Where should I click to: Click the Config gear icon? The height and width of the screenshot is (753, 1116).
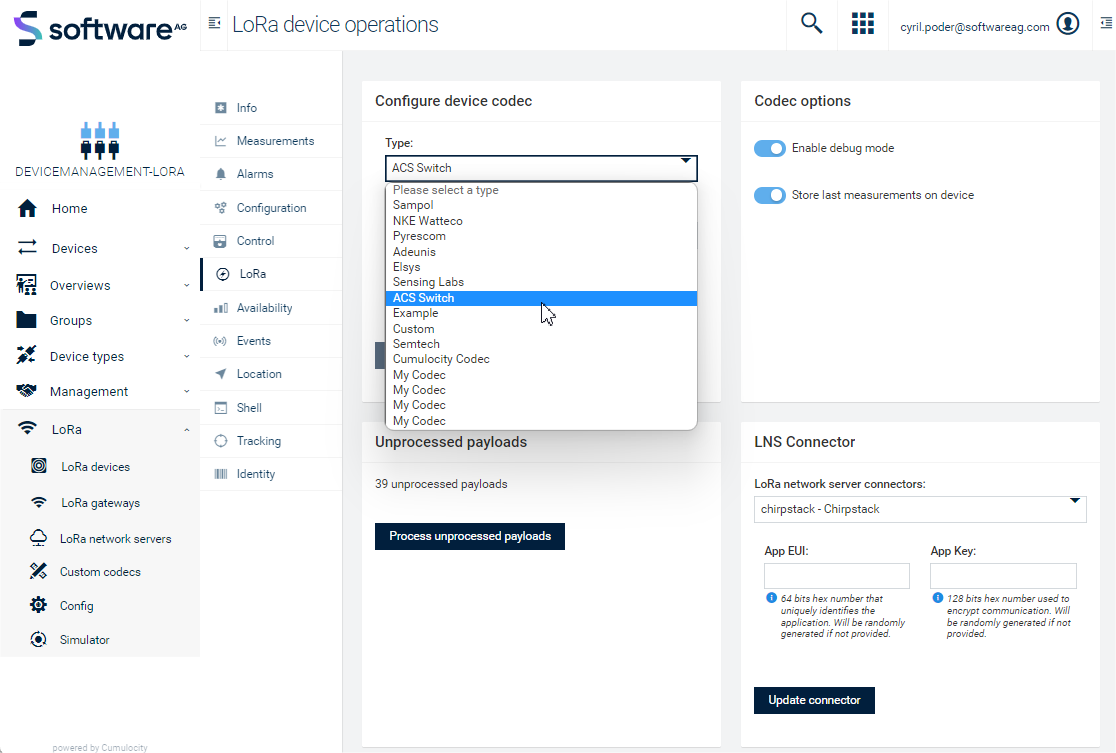pyautogui.click(x=38, y=605)
